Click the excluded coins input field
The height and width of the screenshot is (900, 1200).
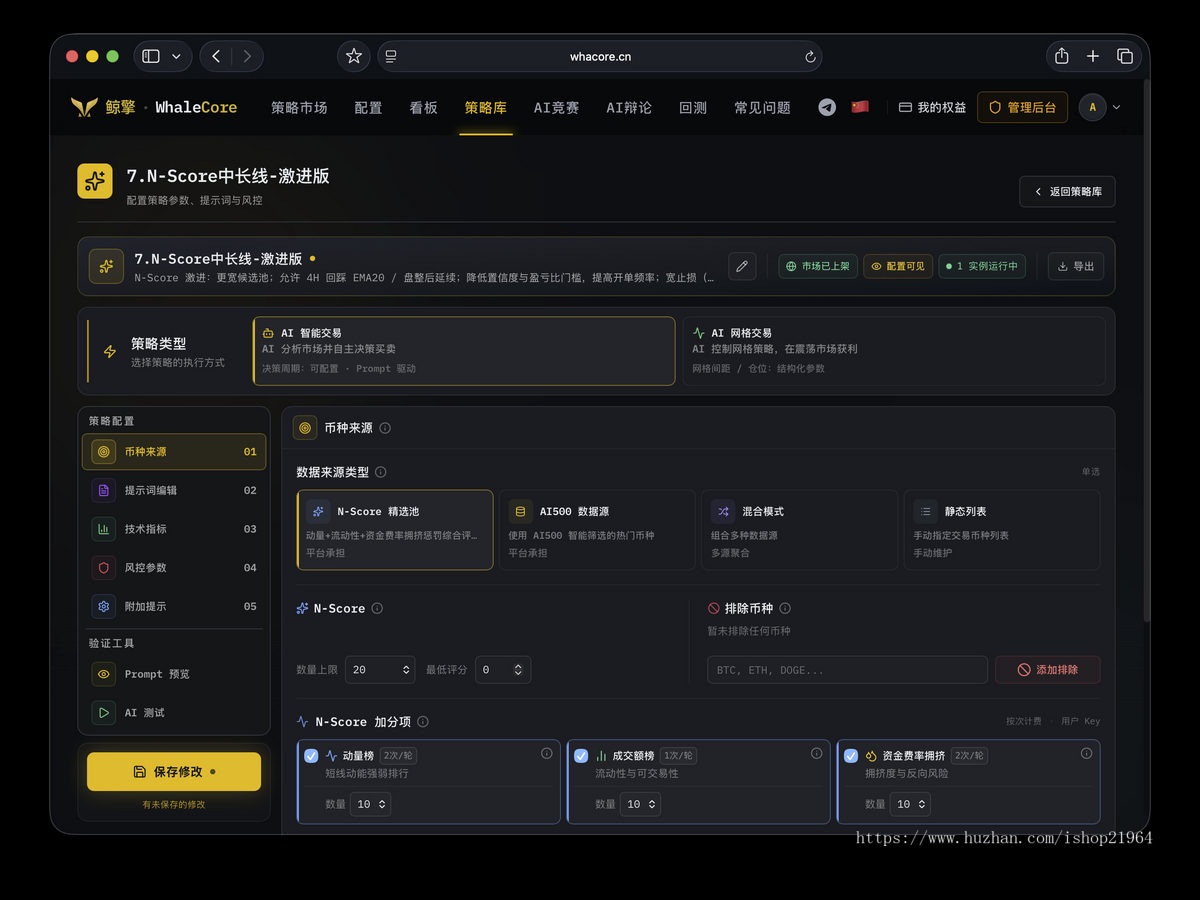click(847, 670)
